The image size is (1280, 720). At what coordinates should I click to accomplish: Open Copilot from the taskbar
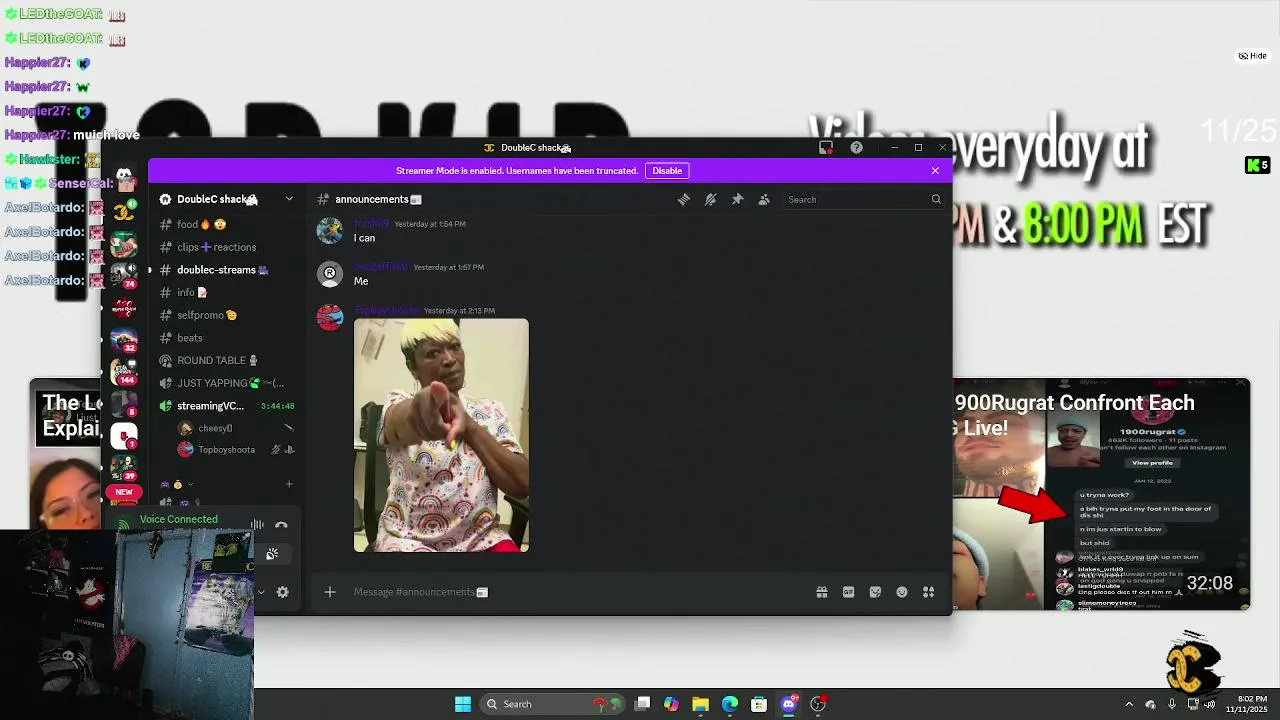click(x=671, y=704)
